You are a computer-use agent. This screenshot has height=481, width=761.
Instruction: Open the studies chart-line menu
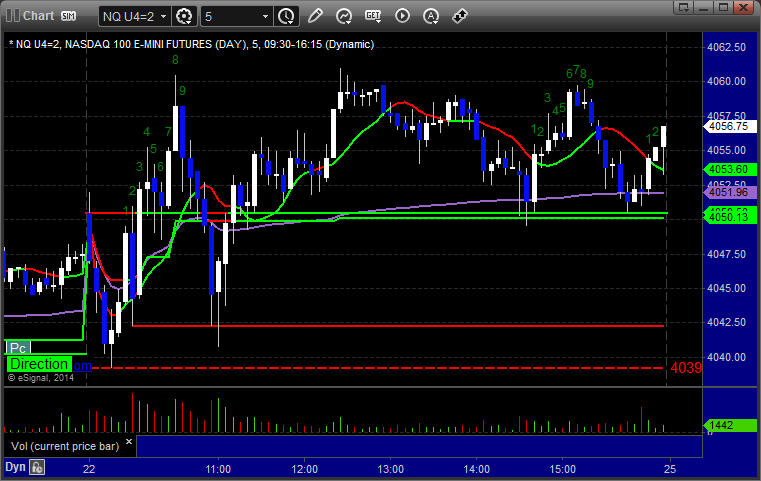click(x=344, y=17)
